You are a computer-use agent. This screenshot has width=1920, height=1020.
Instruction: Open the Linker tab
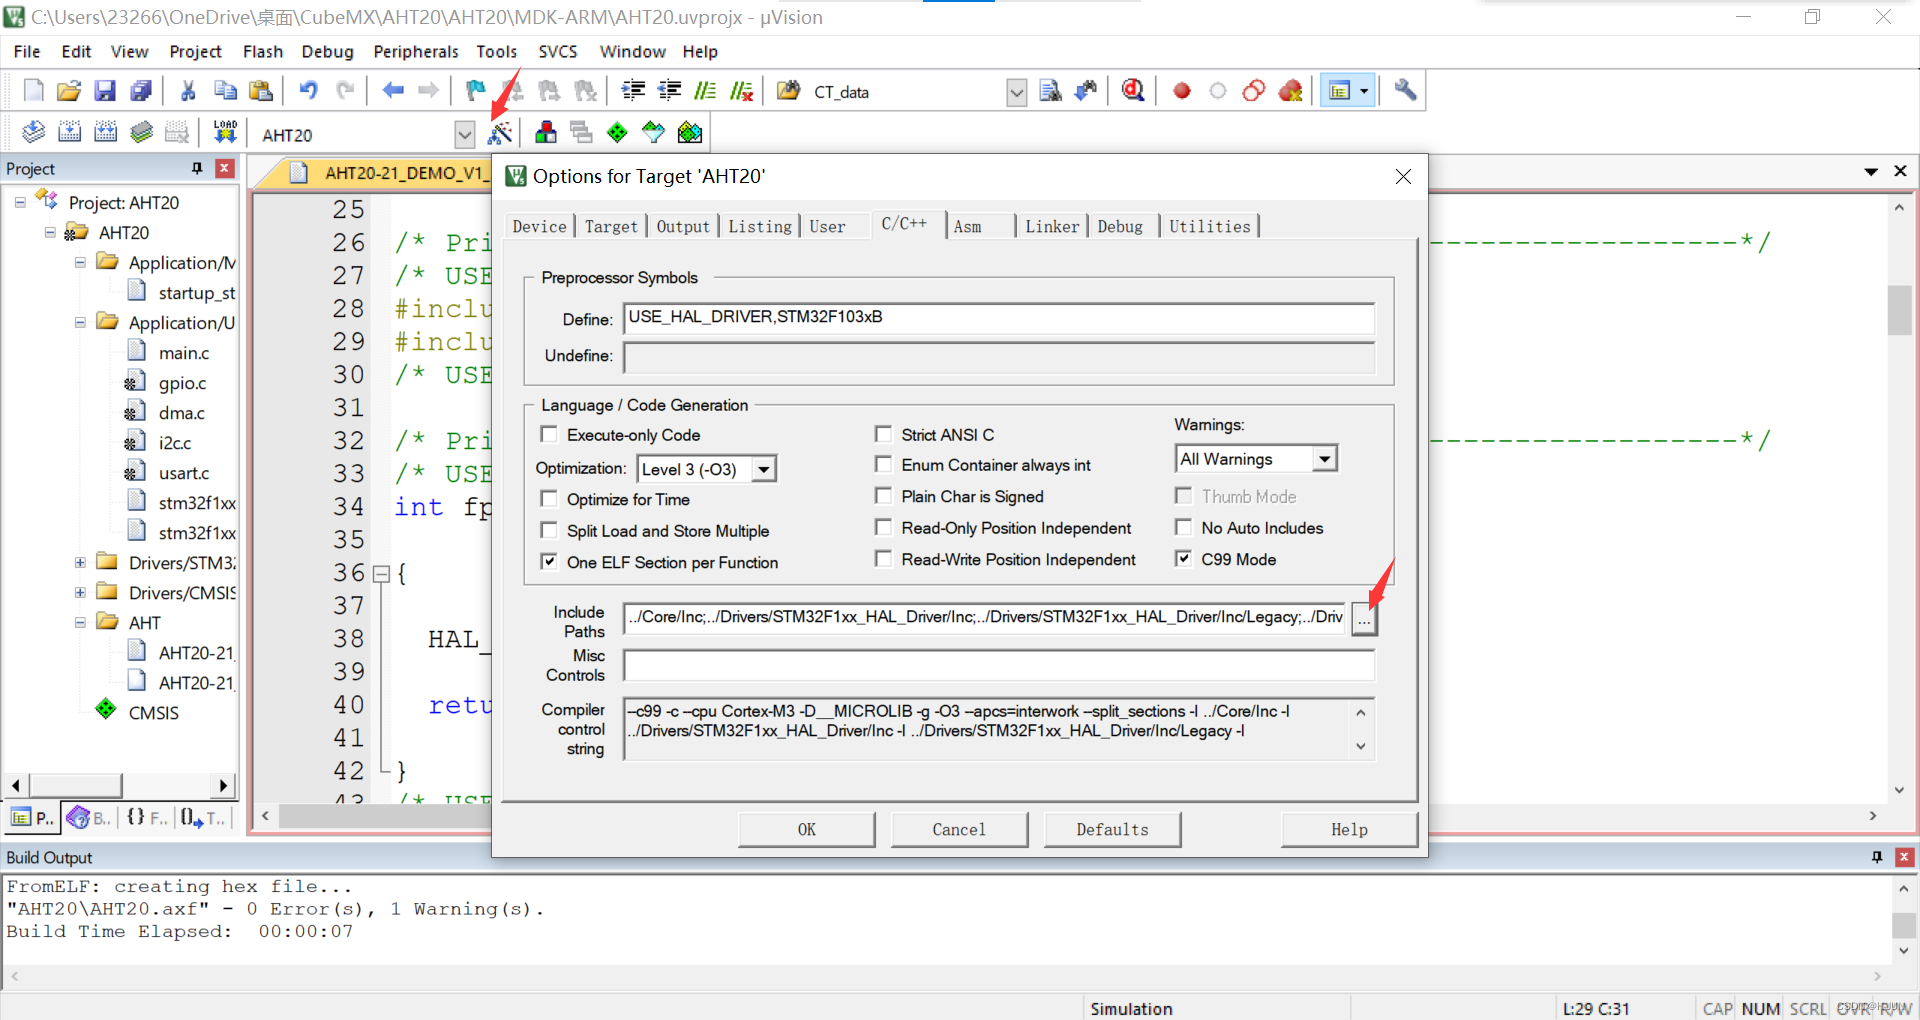1052,226
